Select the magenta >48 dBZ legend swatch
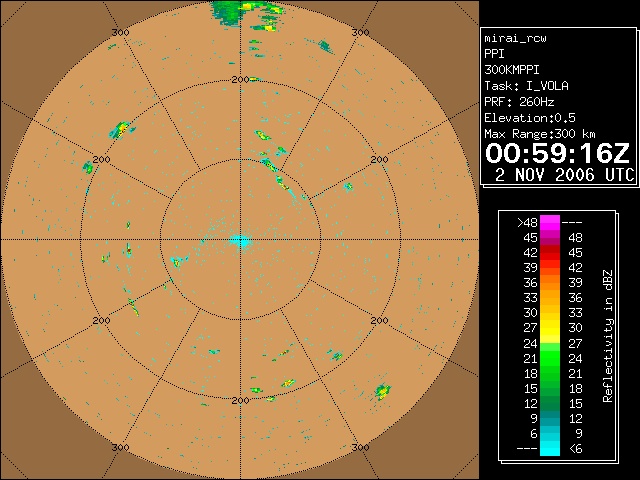 coord(550,222)
